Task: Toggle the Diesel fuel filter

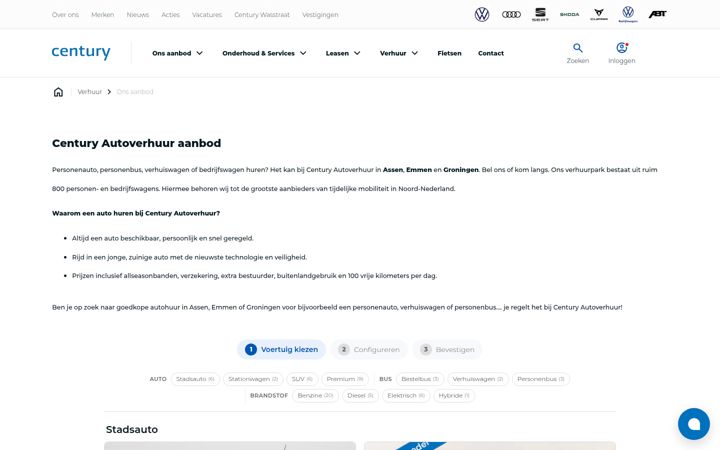Action: point(360,396)
